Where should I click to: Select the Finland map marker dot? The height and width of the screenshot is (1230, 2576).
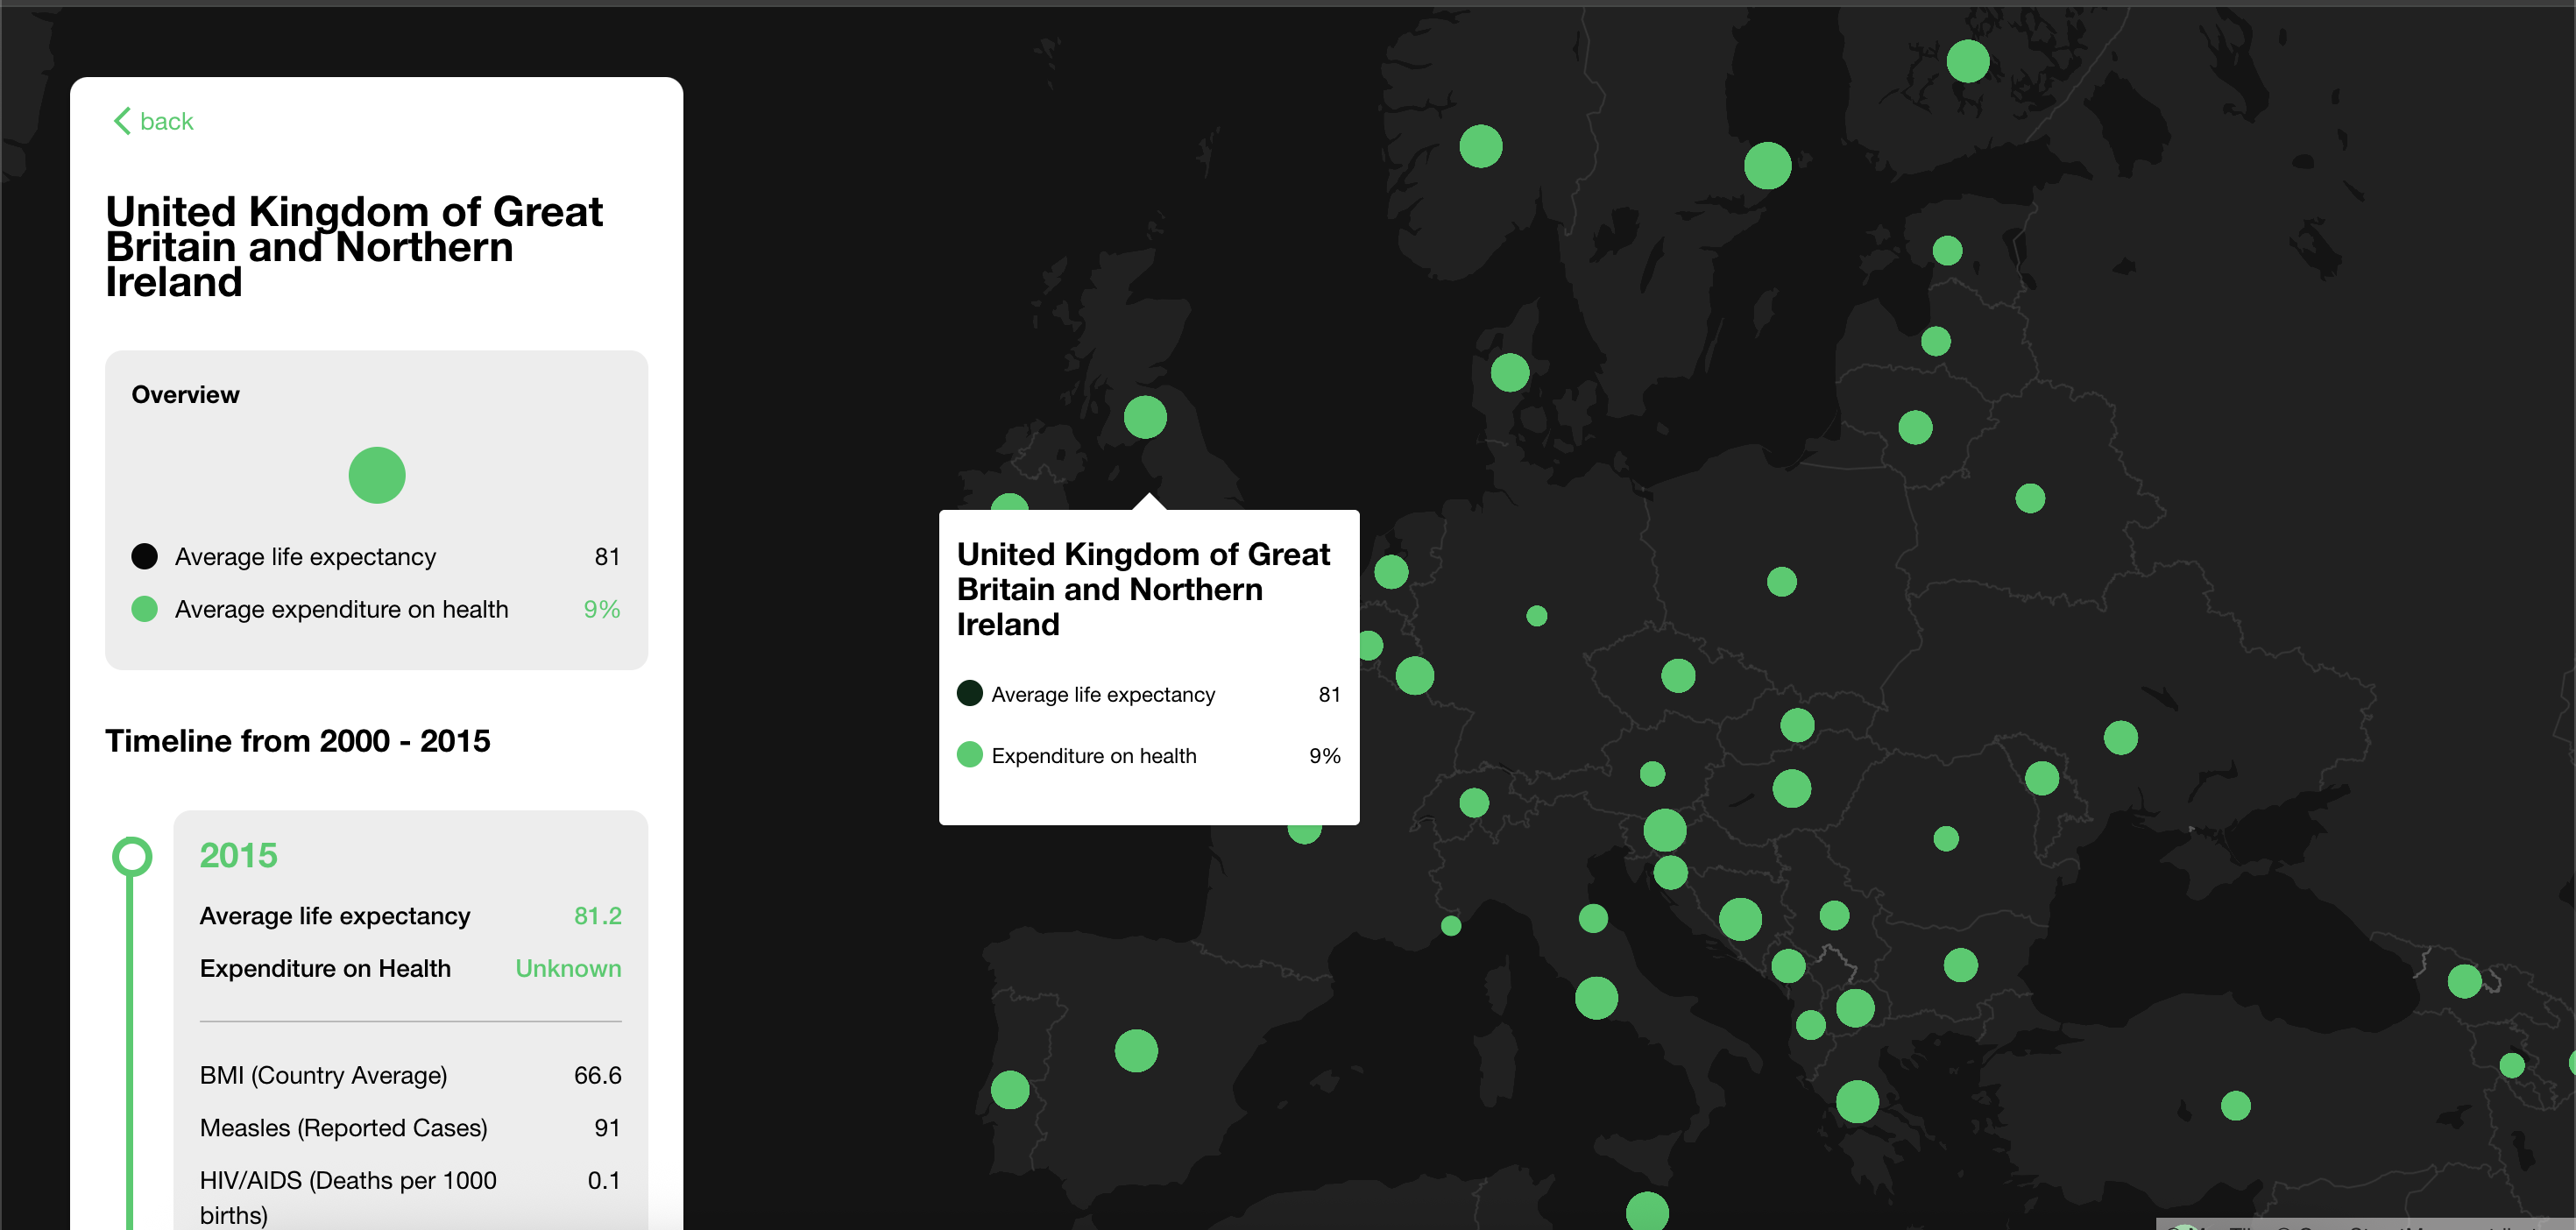tap(1968, 61)
